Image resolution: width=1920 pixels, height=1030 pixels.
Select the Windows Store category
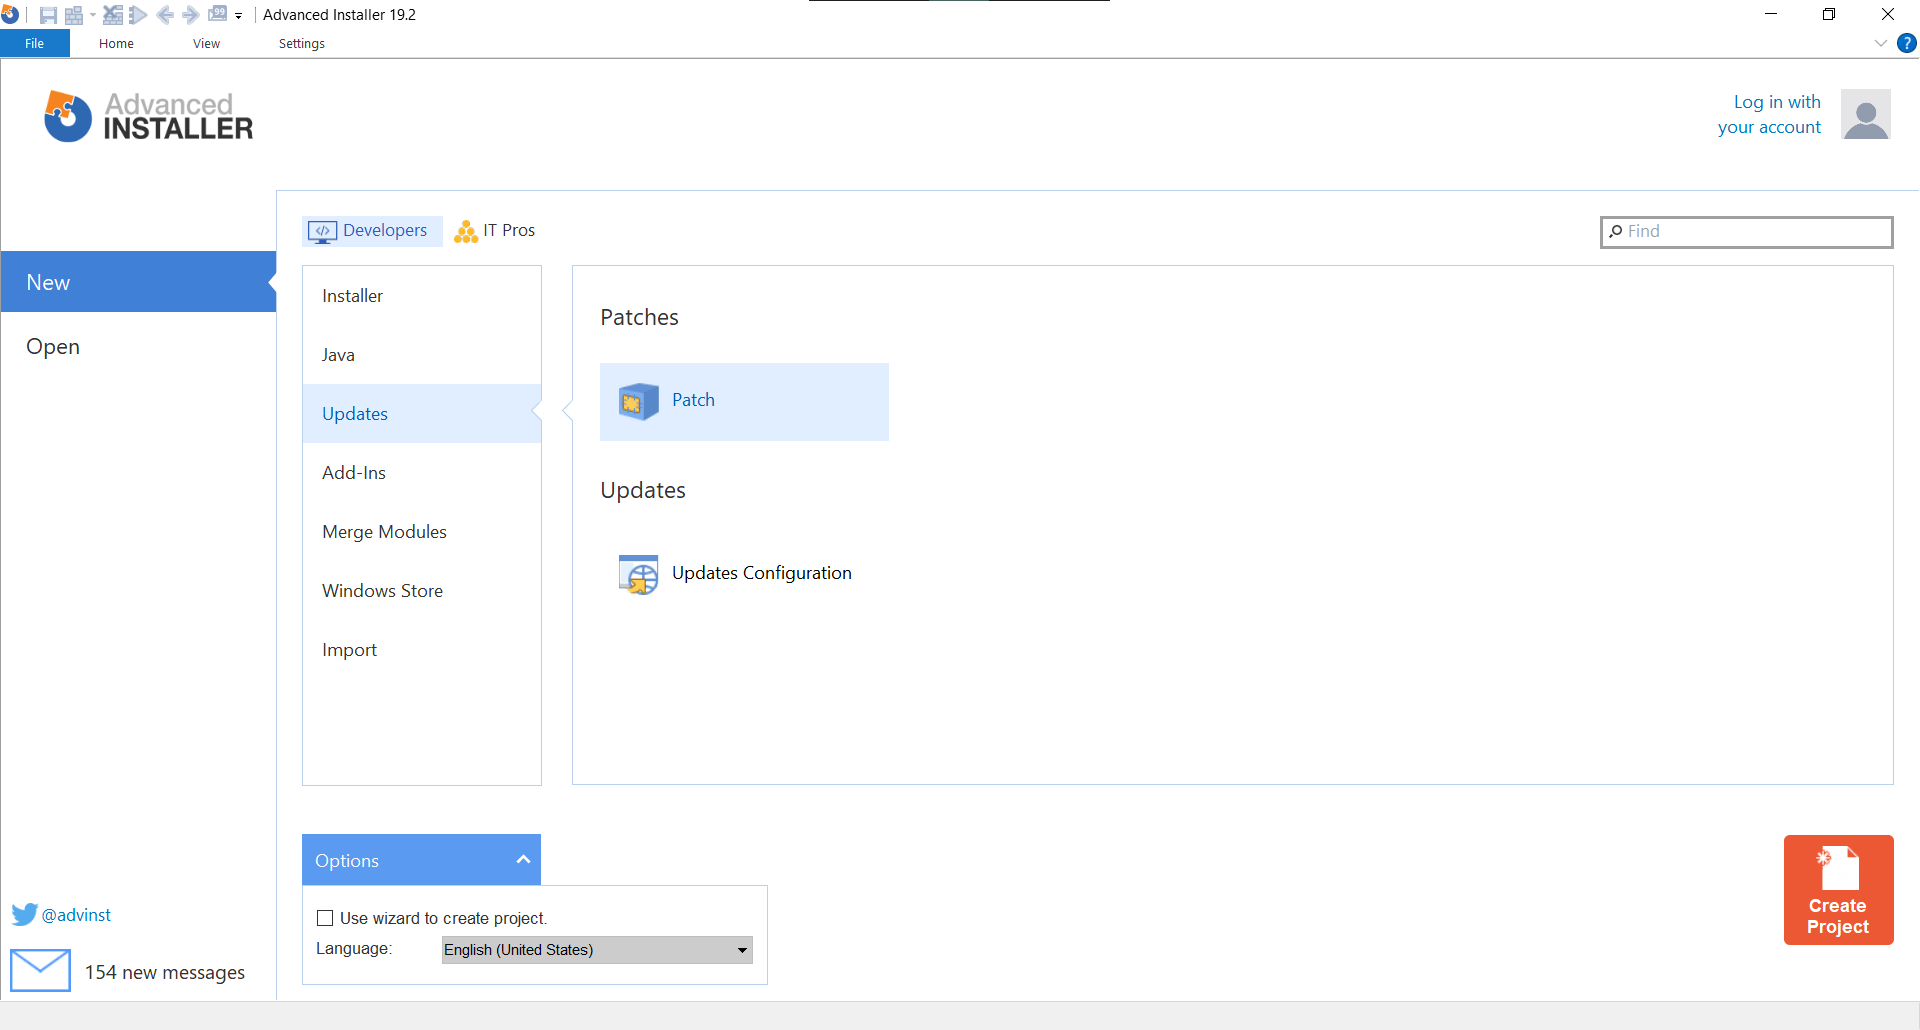click(x=422, y=591)
